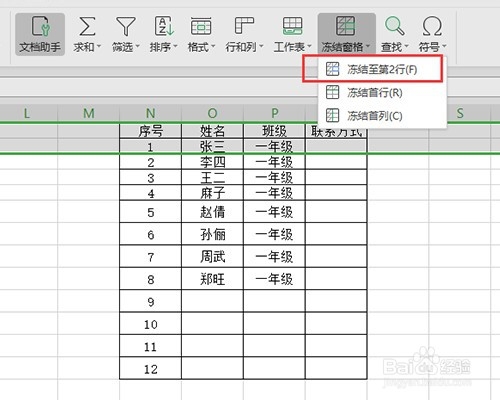Select the cell containing 赵倩
The image size is (500, 400).
[x=213, y=212]
